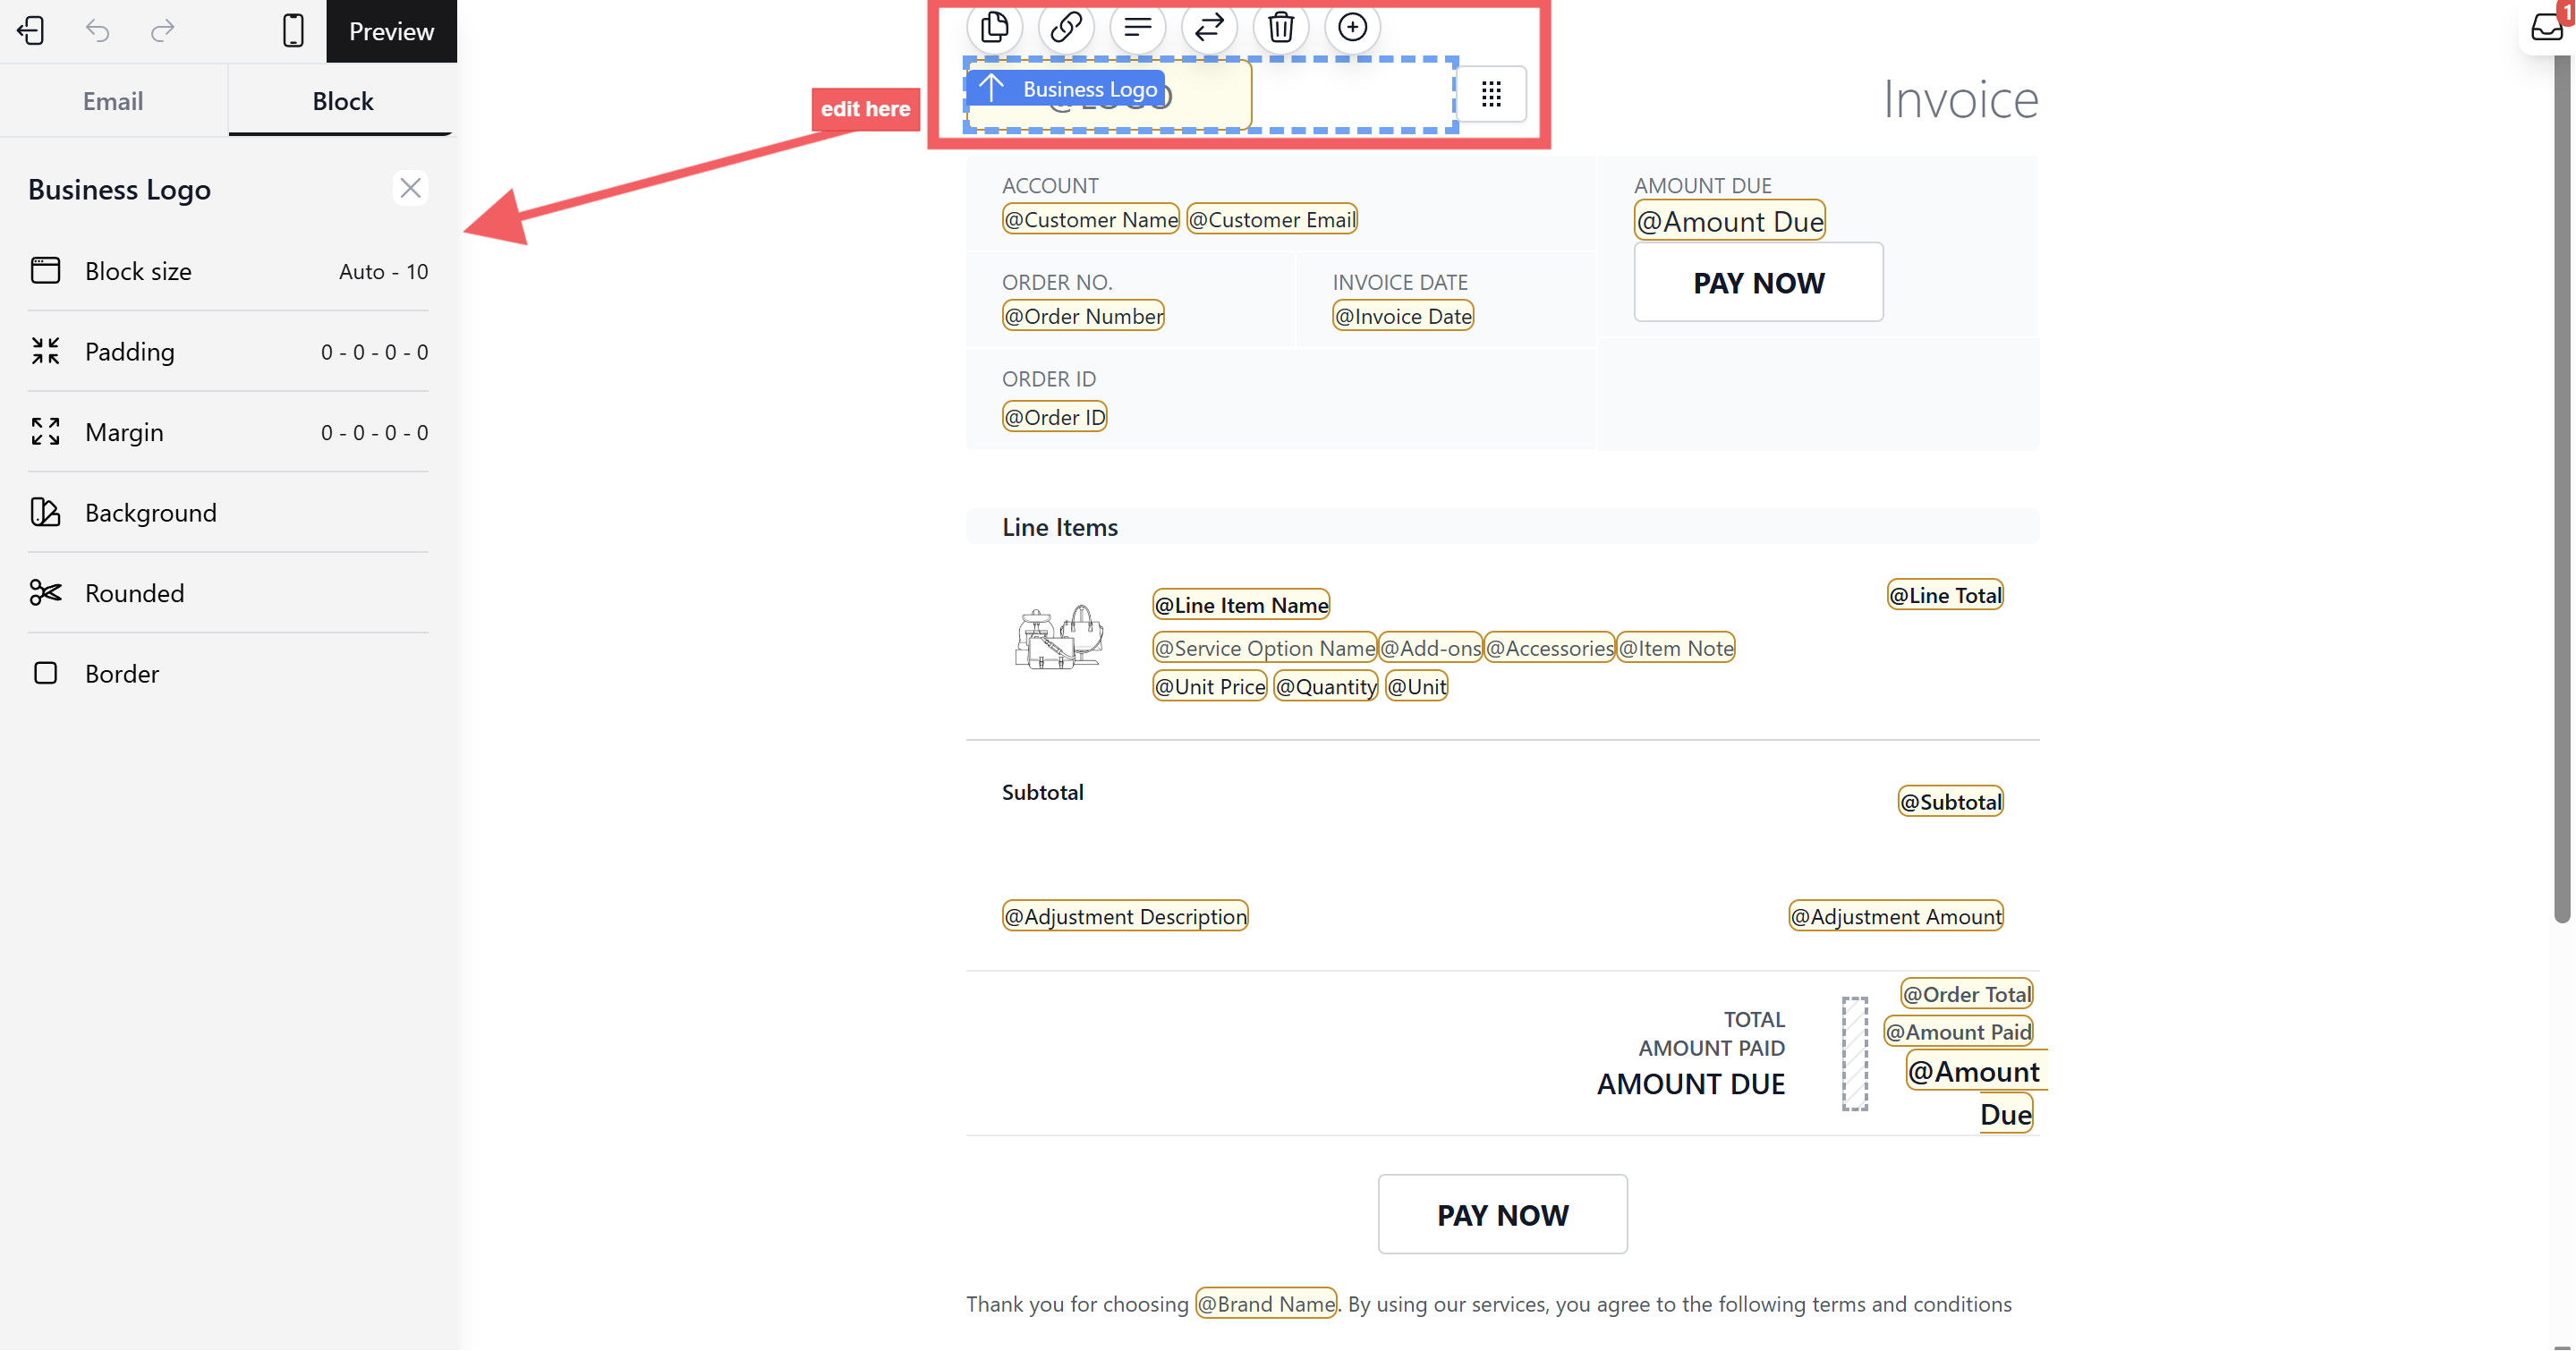Click the swap arrows icon
Image resolution: width=2576 pixels, height=1351 pixels.
[x=1209, y=27]
